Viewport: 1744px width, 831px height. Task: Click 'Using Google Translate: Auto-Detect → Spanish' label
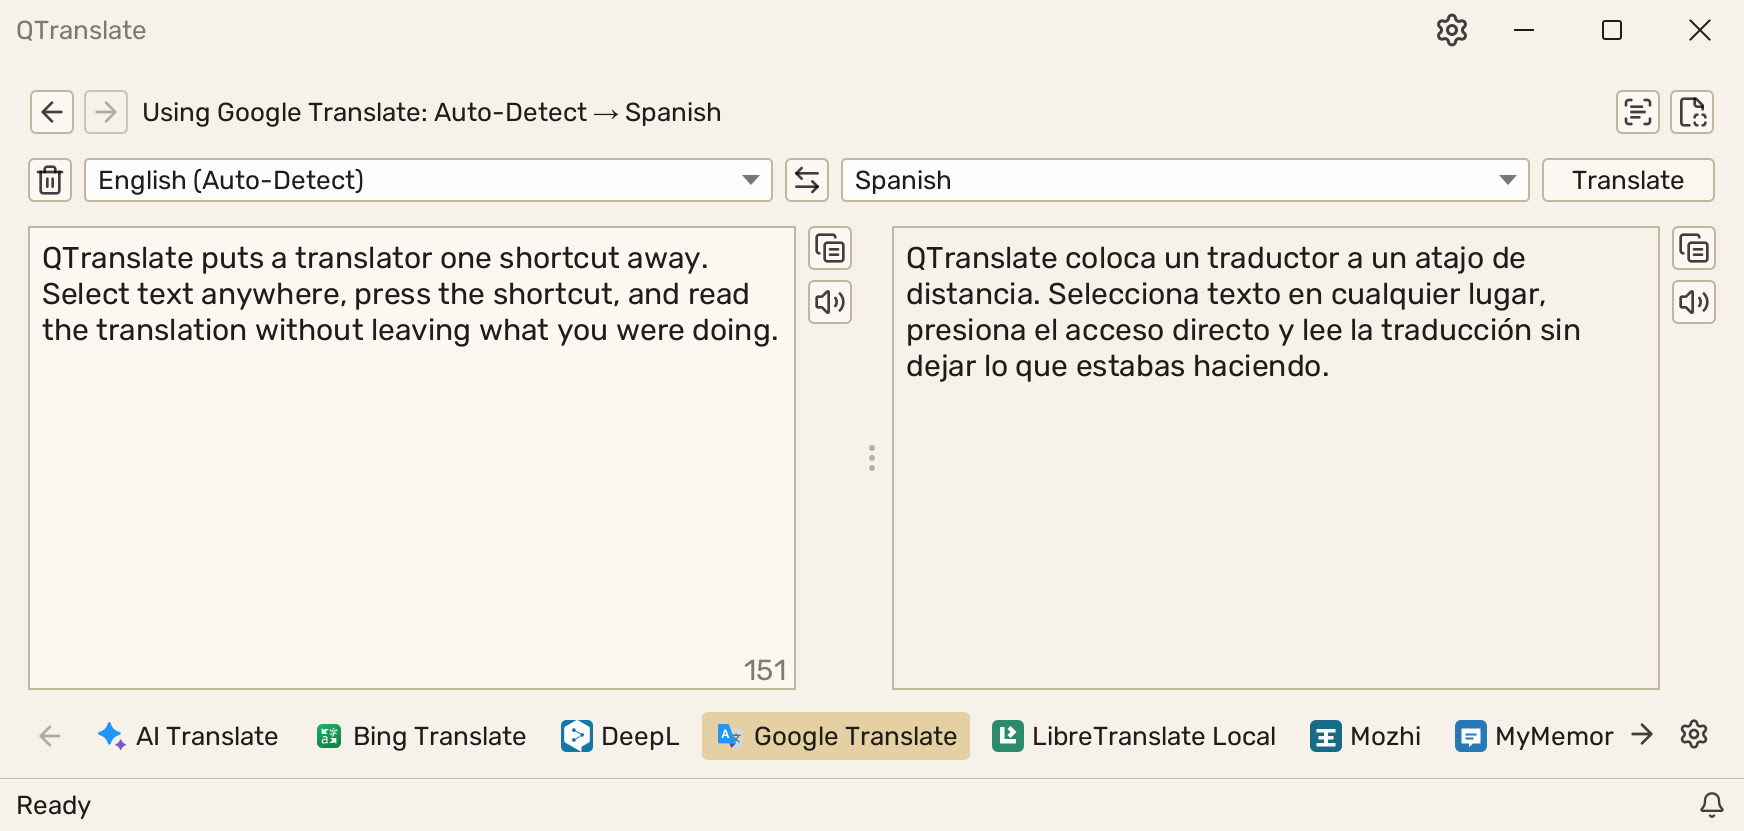click(x=431, y=112)
